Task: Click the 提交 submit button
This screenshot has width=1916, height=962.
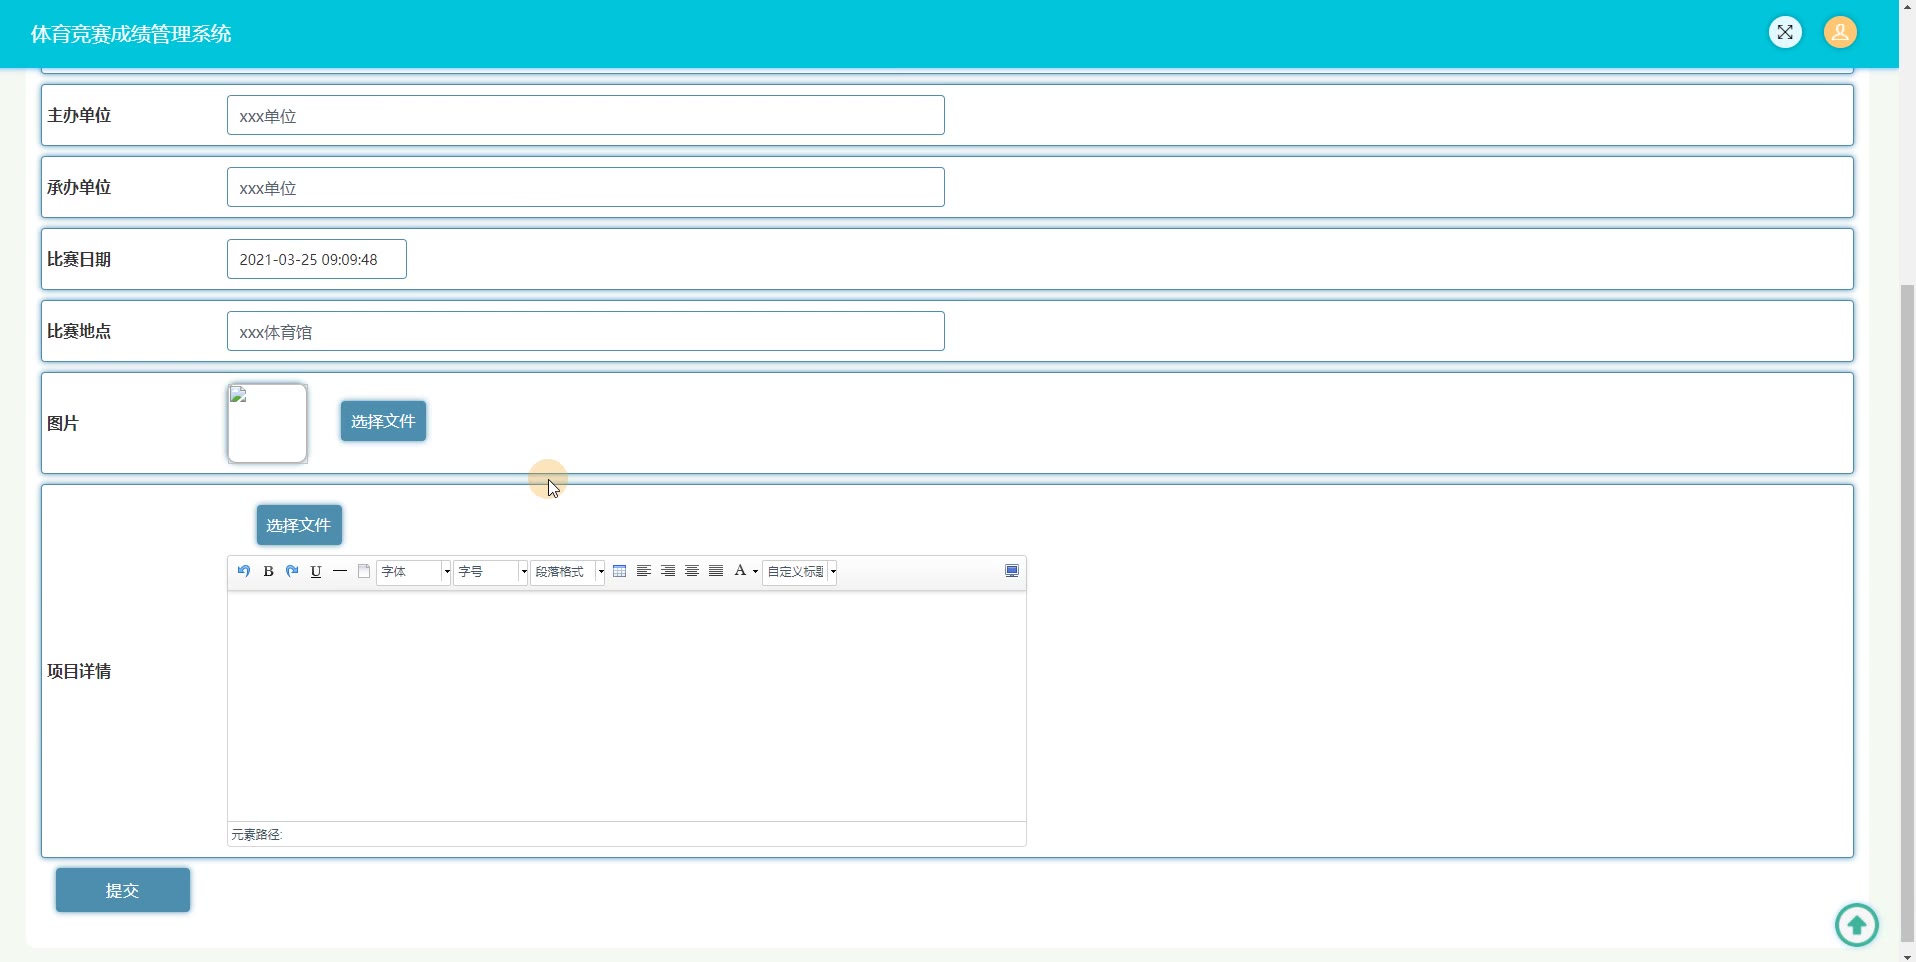Action: tap(123, 890)
